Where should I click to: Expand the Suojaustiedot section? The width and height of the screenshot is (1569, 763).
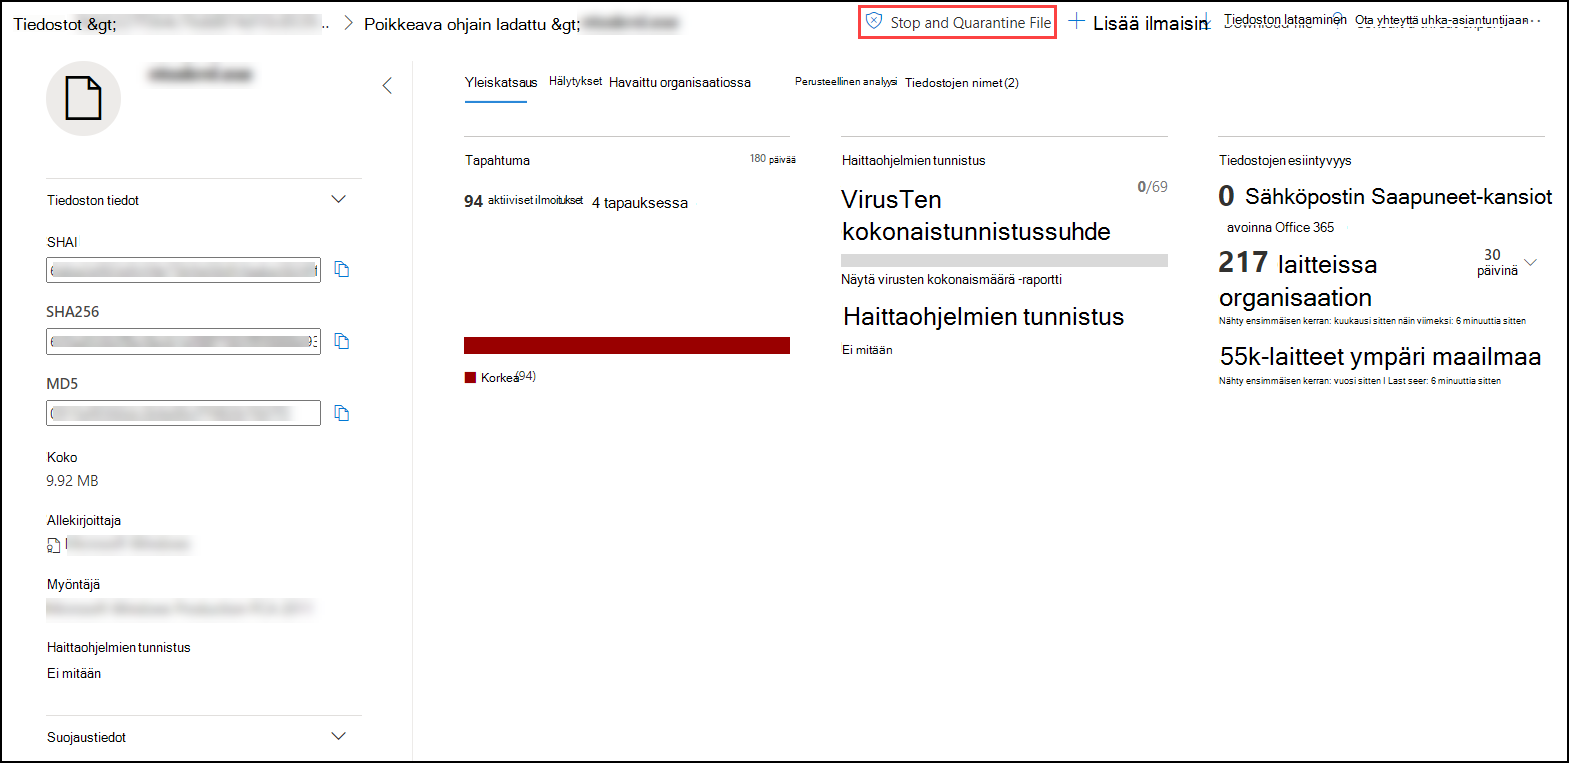(x=338, y=736)
